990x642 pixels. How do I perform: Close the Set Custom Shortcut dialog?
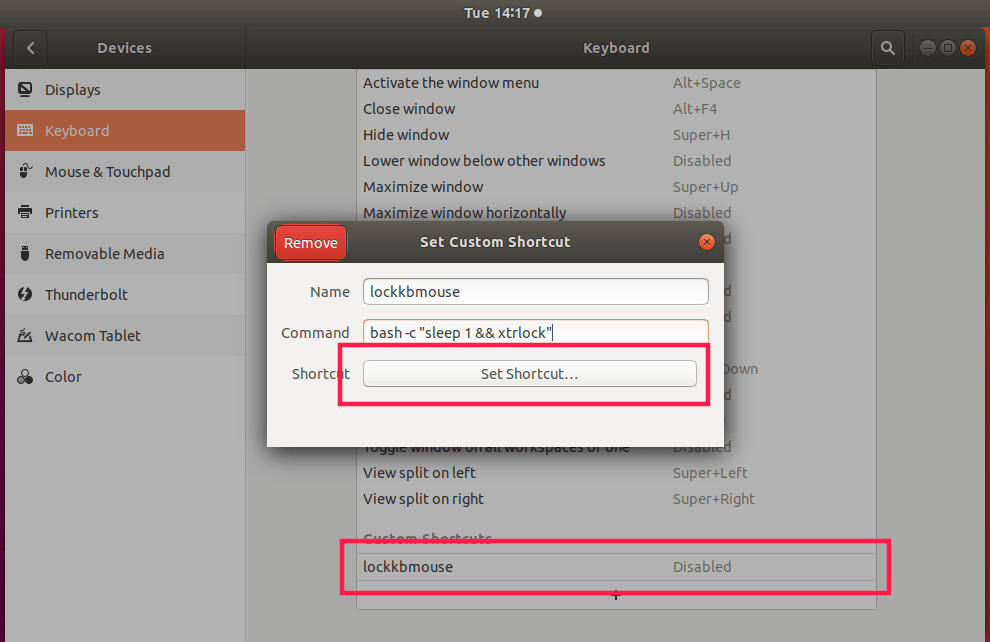[x=707, y=242]
